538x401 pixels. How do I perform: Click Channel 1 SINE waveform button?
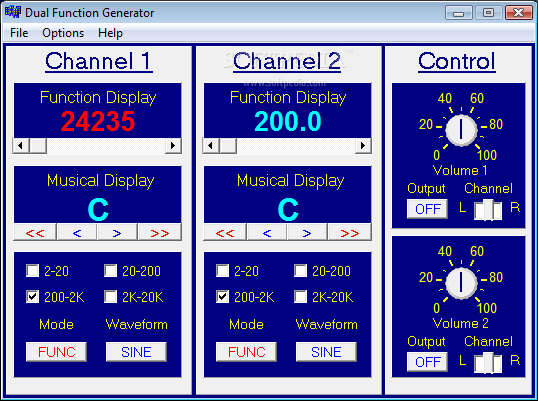[136, 352]
